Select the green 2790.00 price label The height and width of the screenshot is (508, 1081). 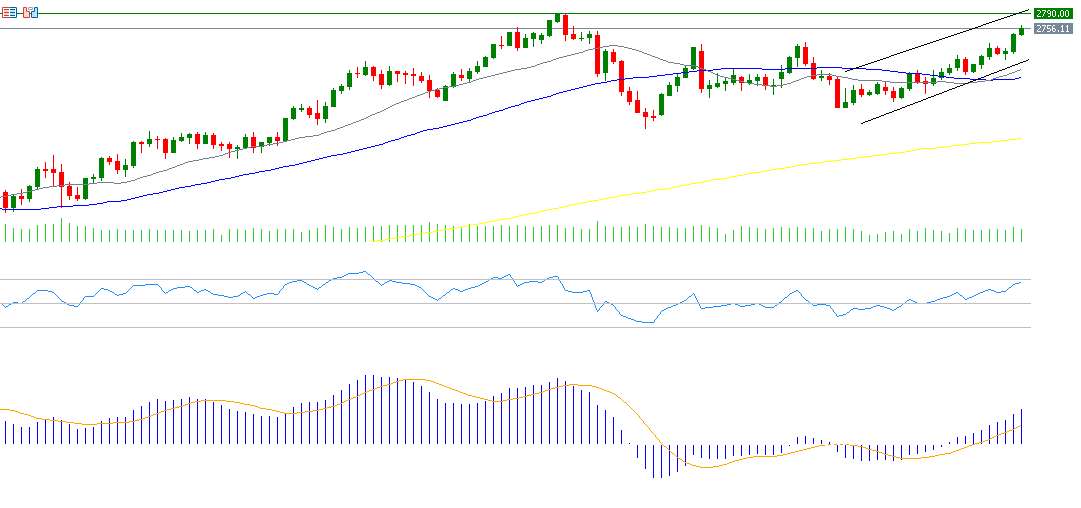tap(1053, 13)
